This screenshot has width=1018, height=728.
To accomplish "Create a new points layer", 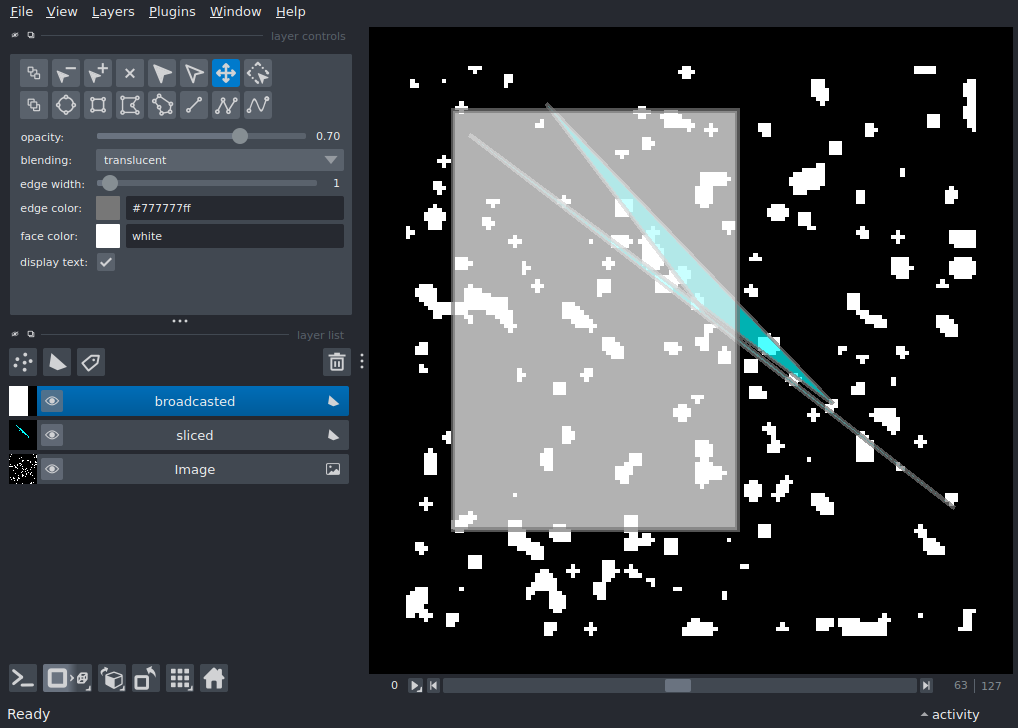I will pos(23,362).
